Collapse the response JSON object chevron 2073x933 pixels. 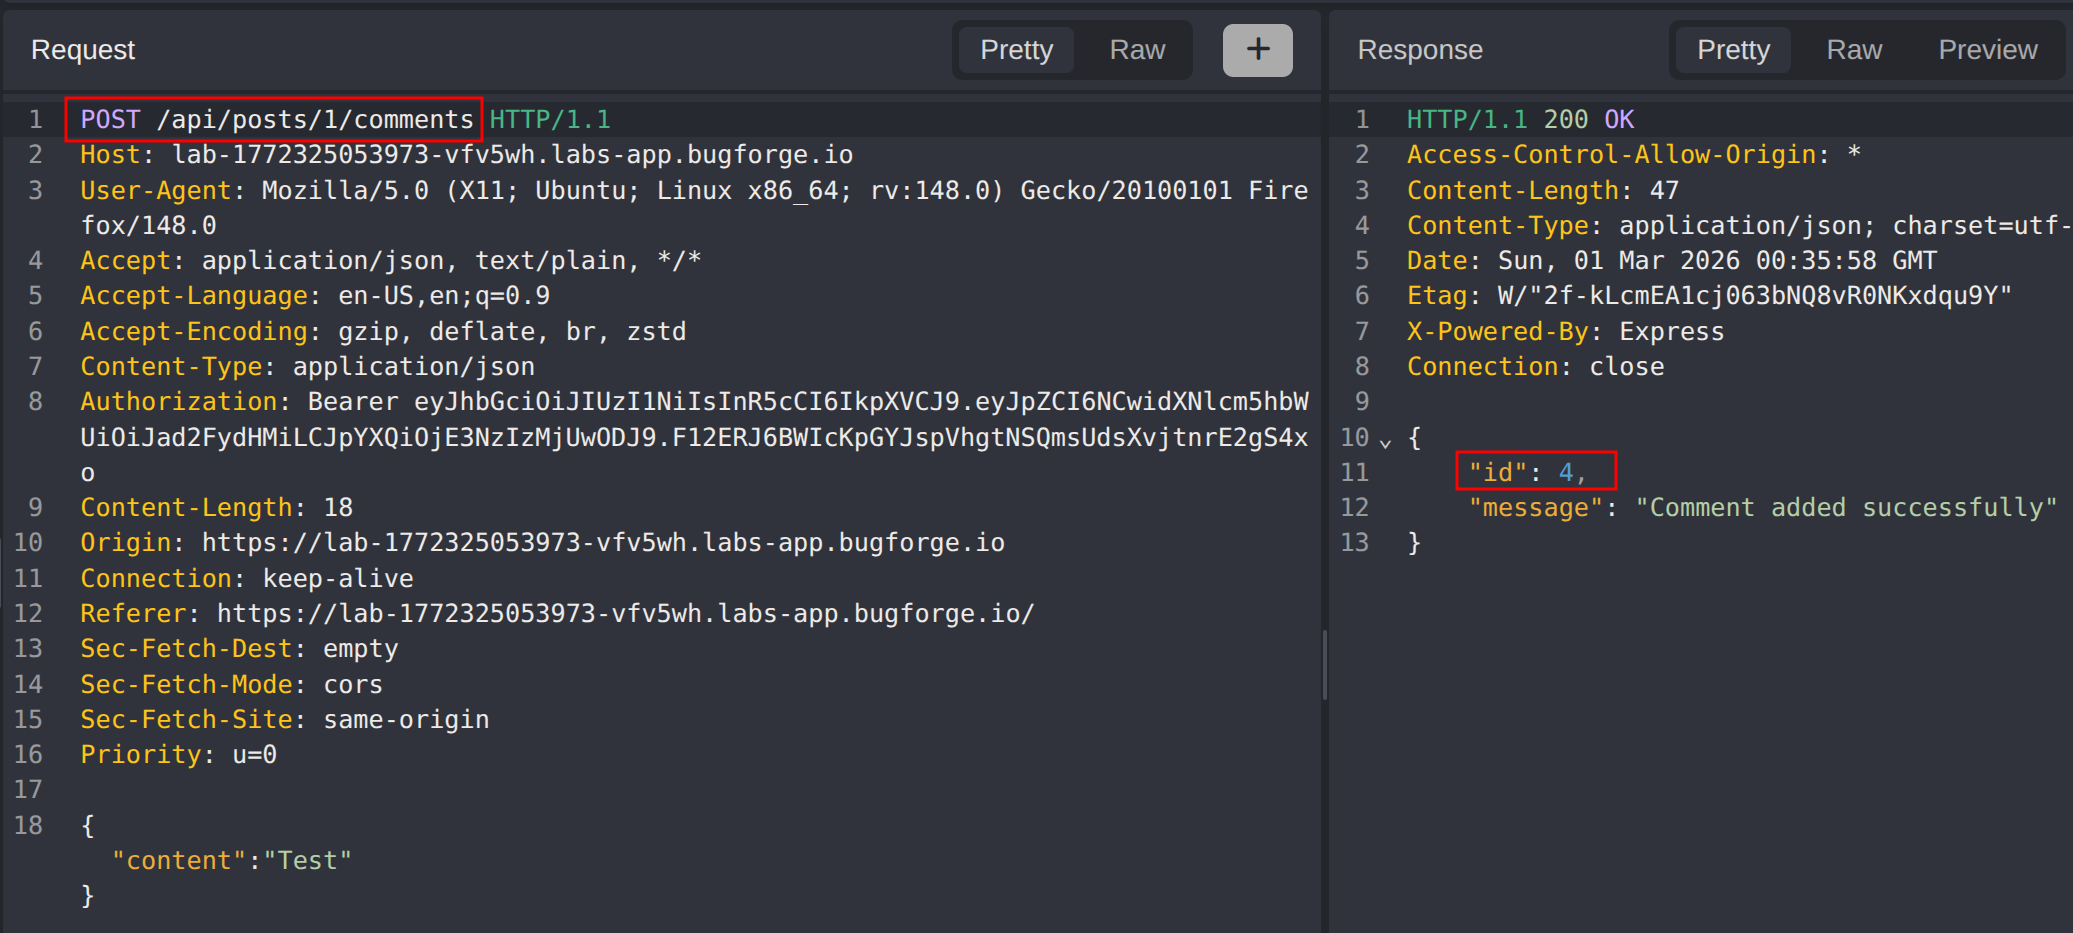[1385, 441]
